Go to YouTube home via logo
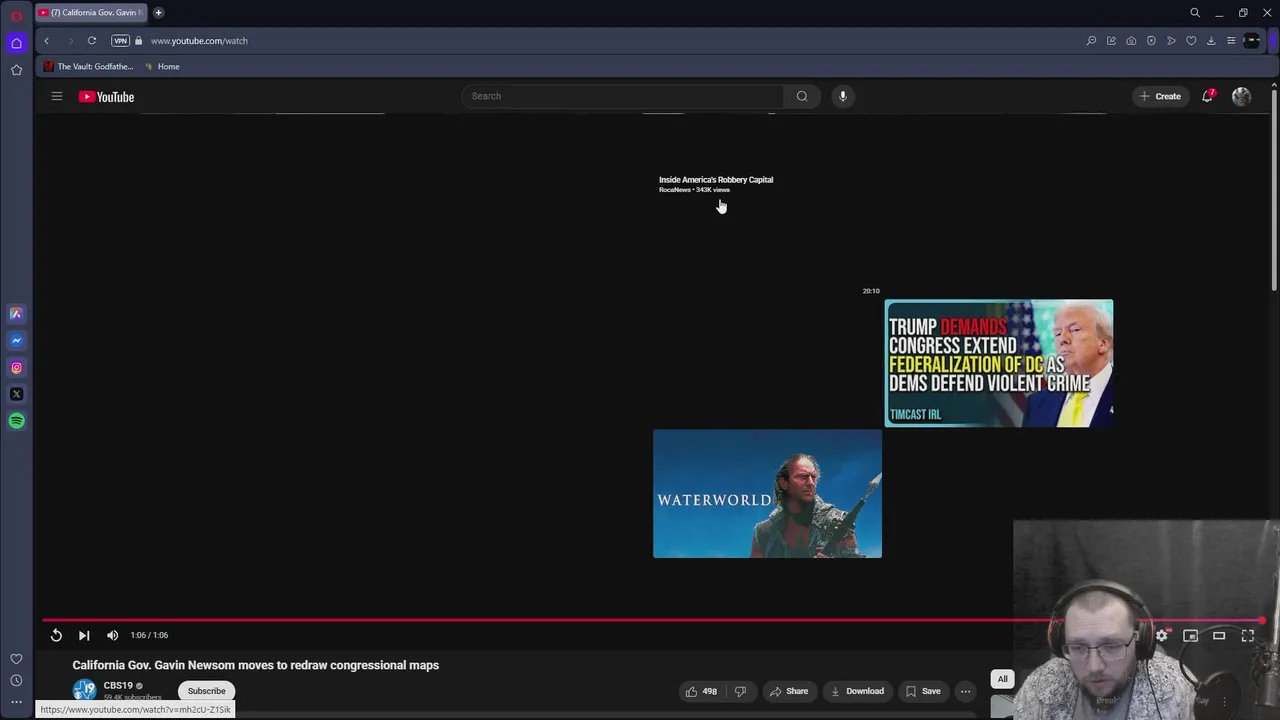This screenshot has height=720, width=1280. [107, 97]
